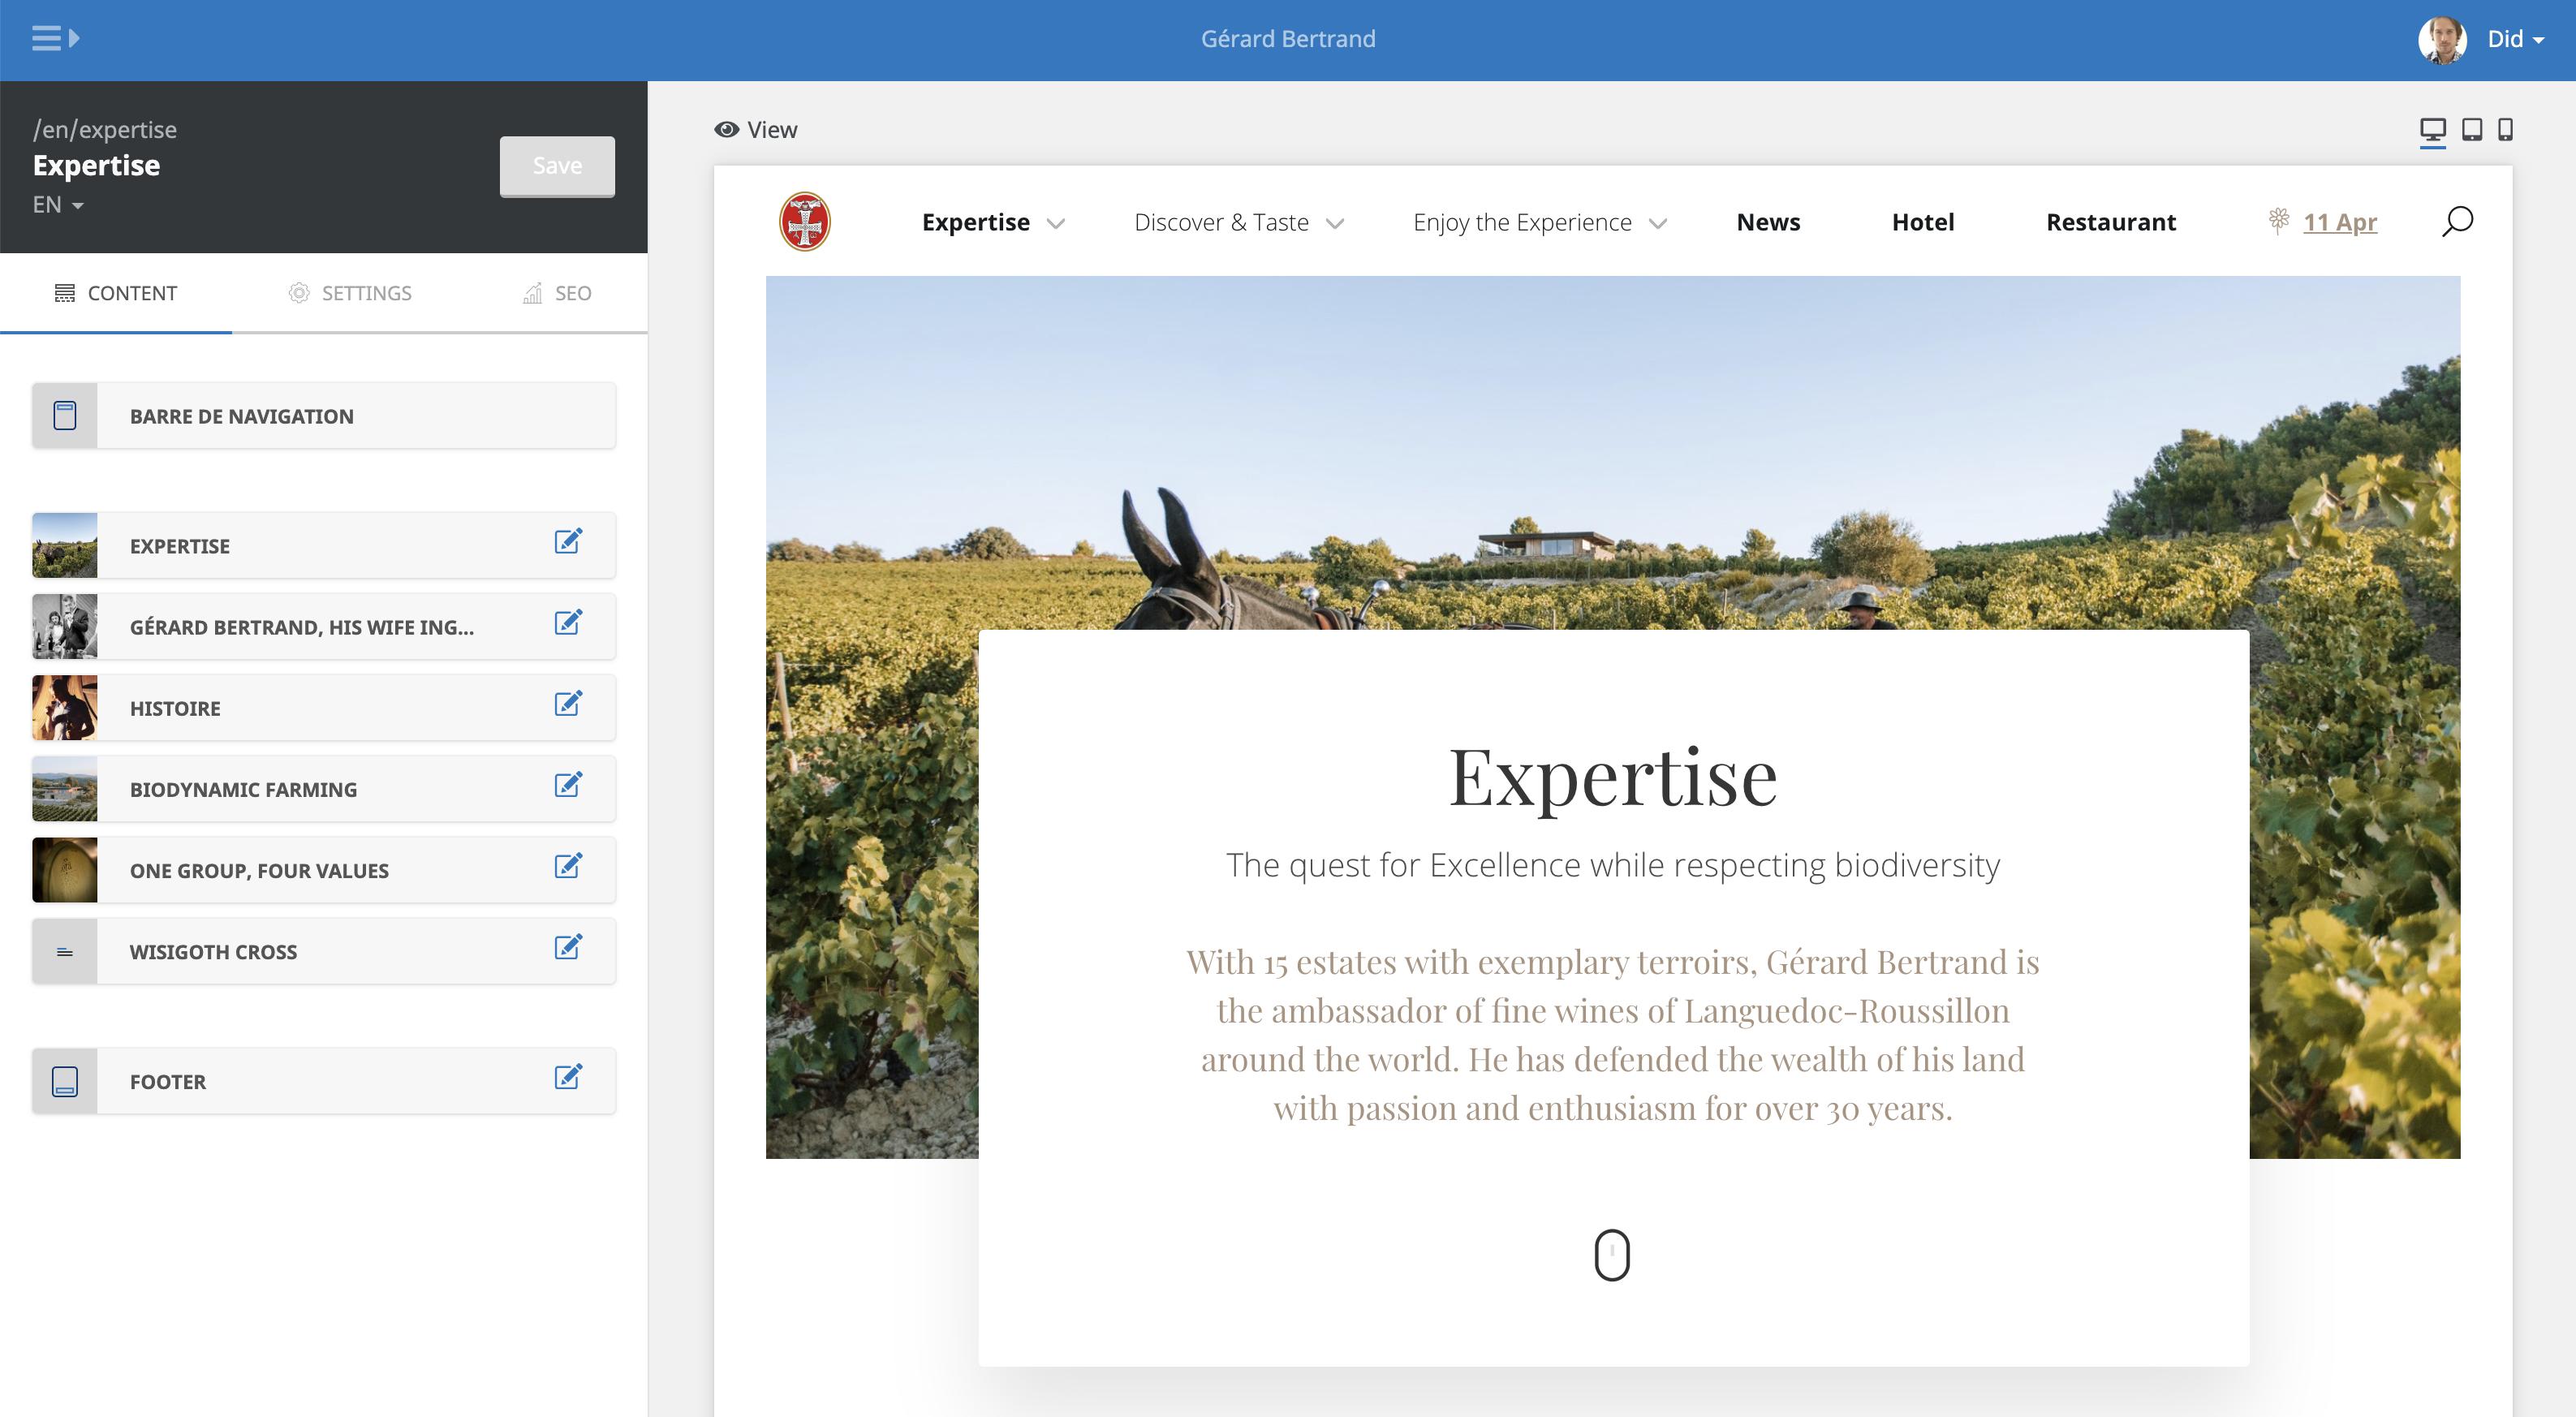
Task: Edit the Wisigoth Cross section
Action: click(x=568, y=947)
